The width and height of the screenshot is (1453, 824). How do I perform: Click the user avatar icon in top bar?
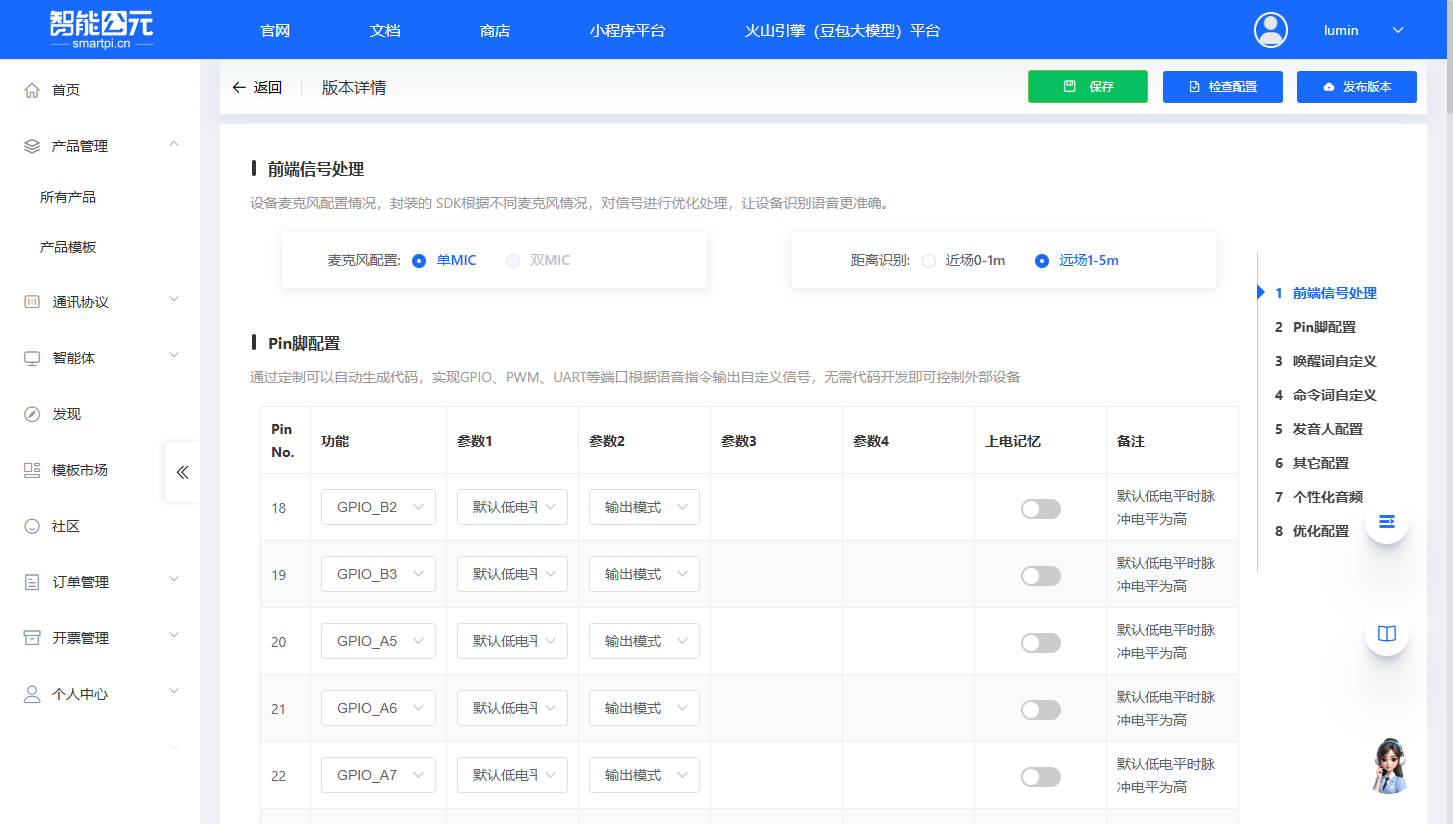coord(1270,30)
